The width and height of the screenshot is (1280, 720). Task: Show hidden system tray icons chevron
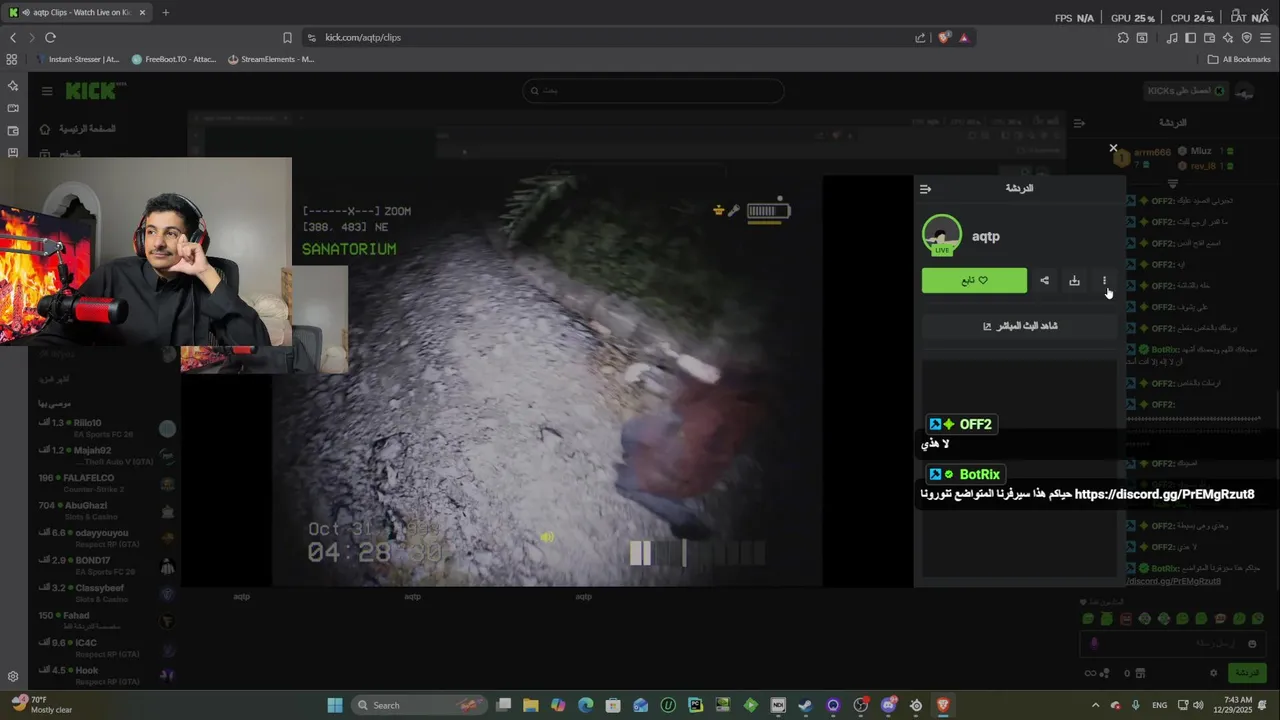(x=1095, y=705)
